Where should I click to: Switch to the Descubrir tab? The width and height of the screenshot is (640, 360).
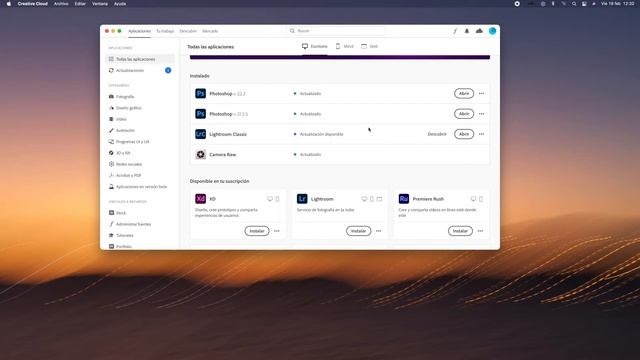pyautogui.click(x=188, y=31)
